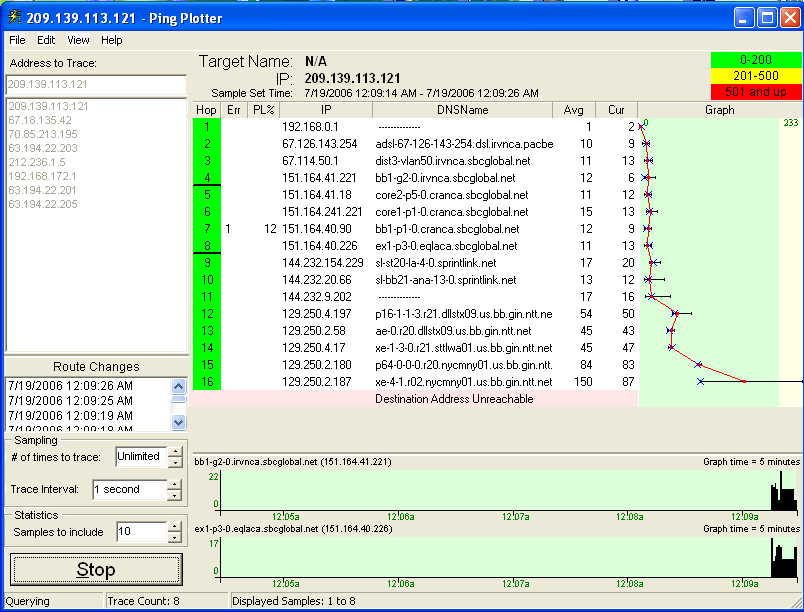Viewport: 804px width, 612px height.
Task: Click the green 0-200 legend swatch
Action: [756, 60]
